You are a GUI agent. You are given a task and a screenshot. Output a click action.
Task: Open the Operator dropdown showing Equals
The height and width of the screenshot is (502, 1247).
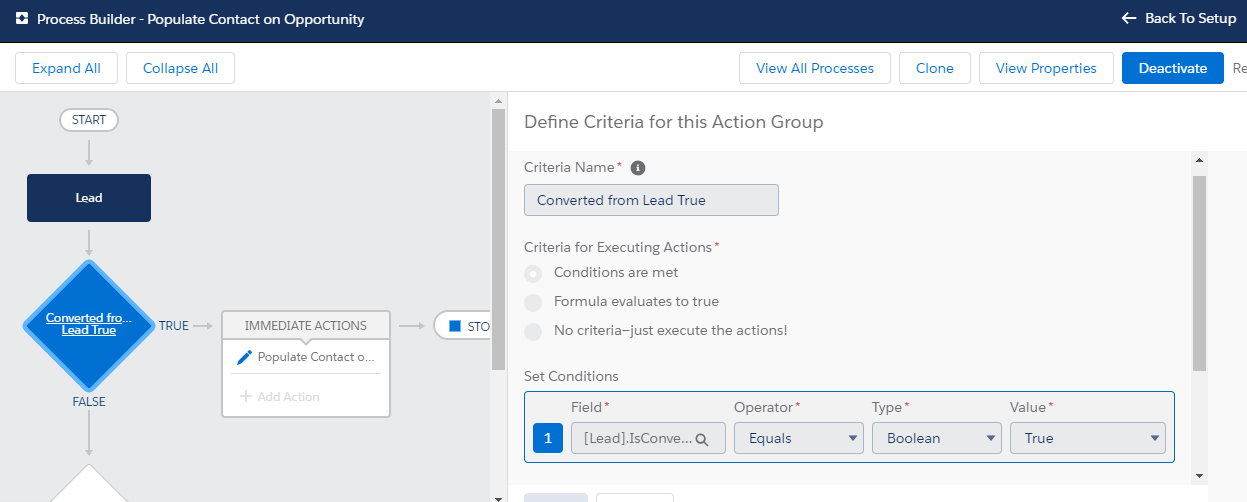coord(798,438)
